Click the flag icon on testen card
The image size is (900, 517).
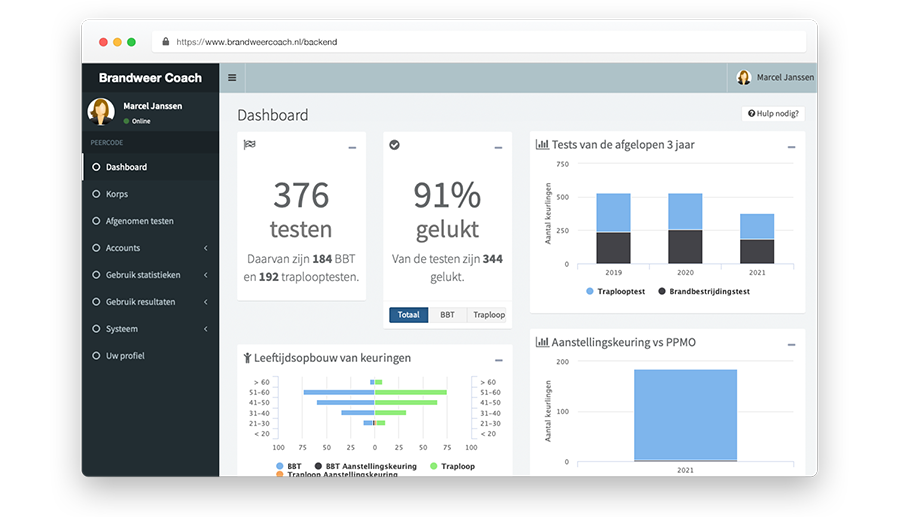249,145
